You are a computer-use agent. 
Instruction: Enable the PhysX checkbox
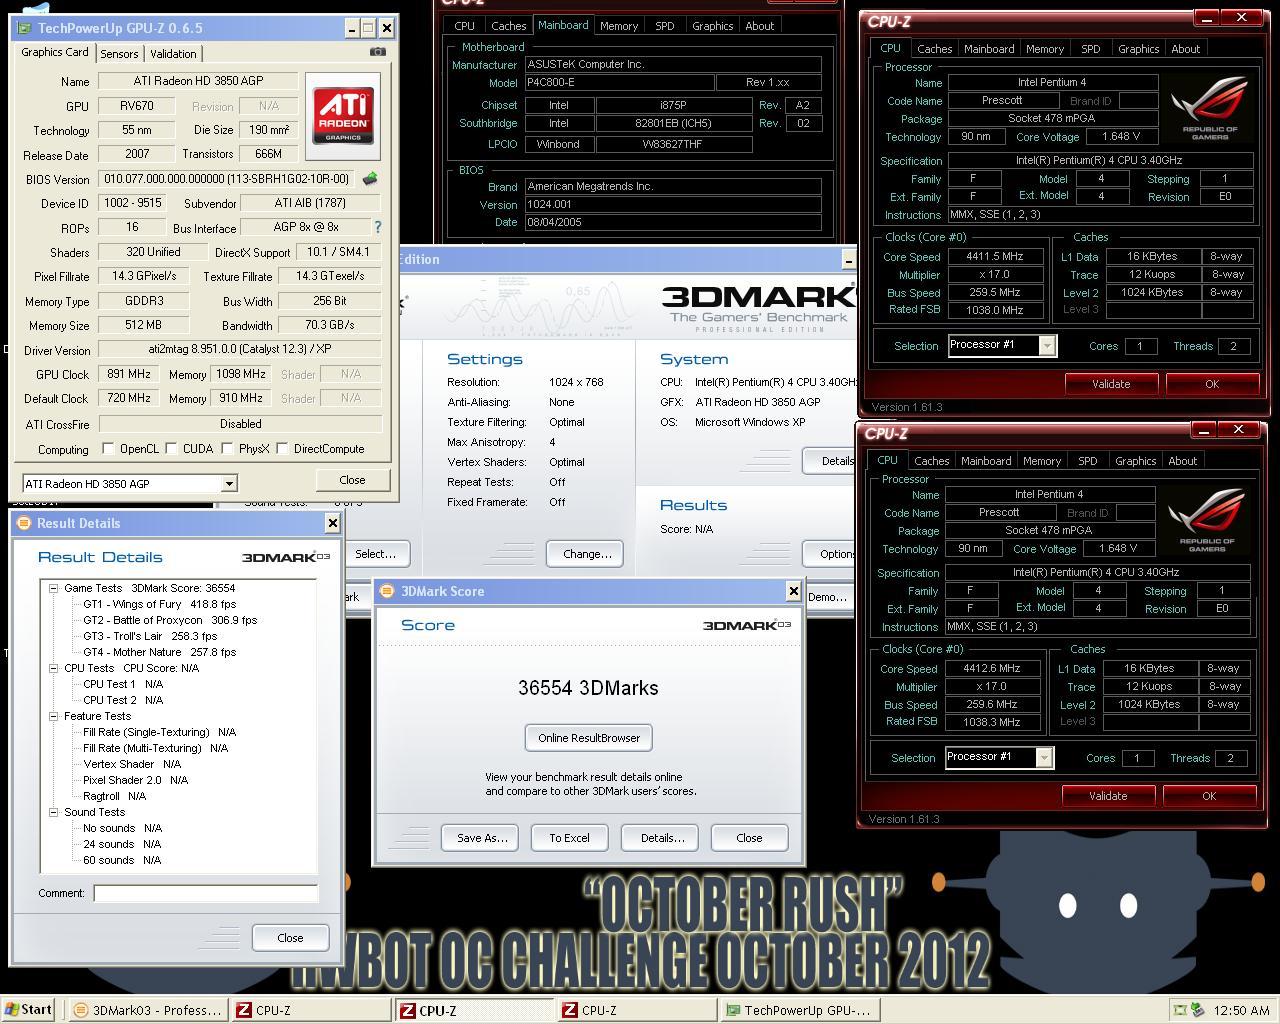(227, 449)
